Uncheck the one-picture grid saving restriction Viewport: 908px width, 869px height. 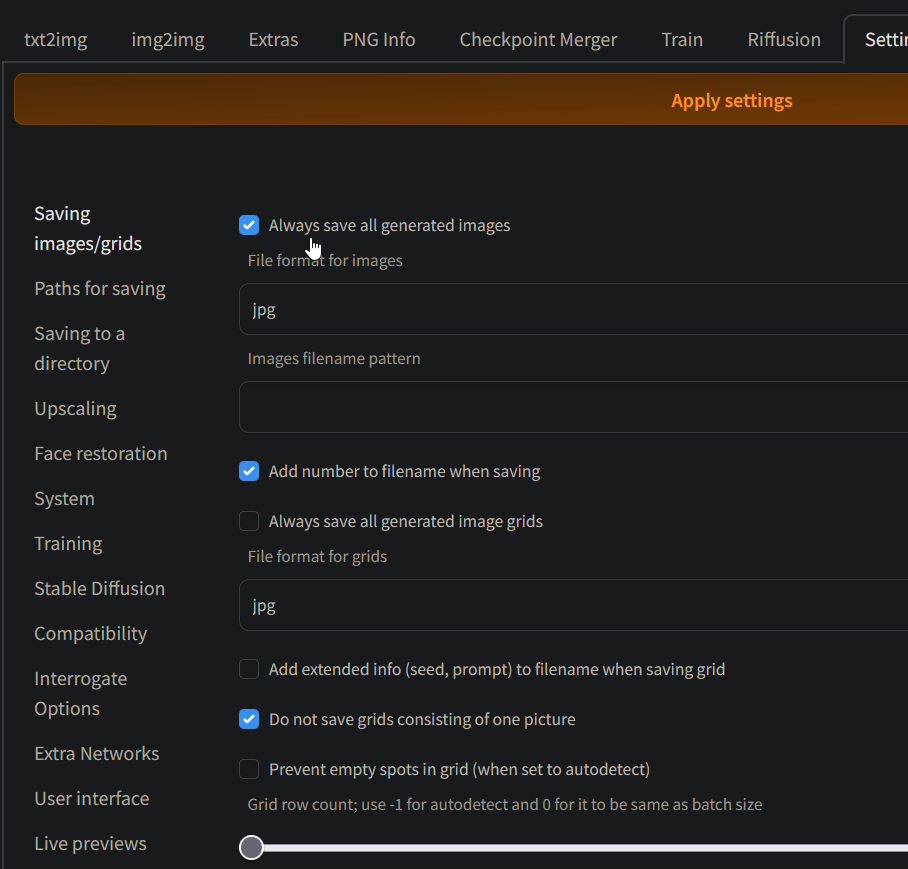[248, 719]
